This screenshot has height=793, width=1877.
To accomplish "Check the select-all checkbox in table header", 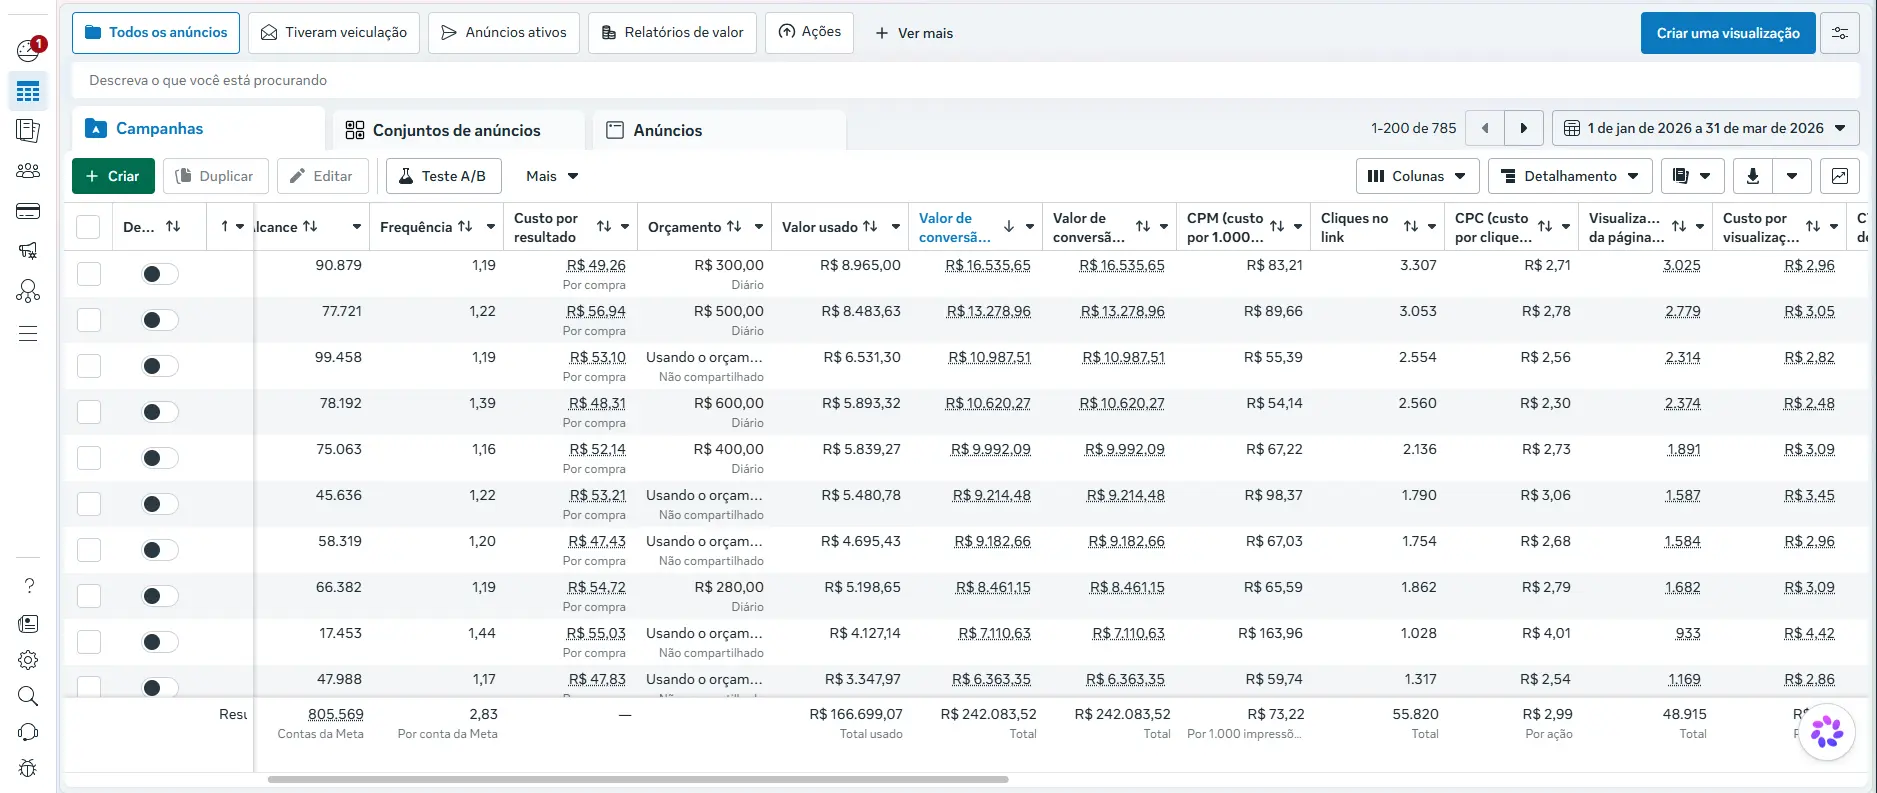I will pyautogui.click(x=88, y=227).
